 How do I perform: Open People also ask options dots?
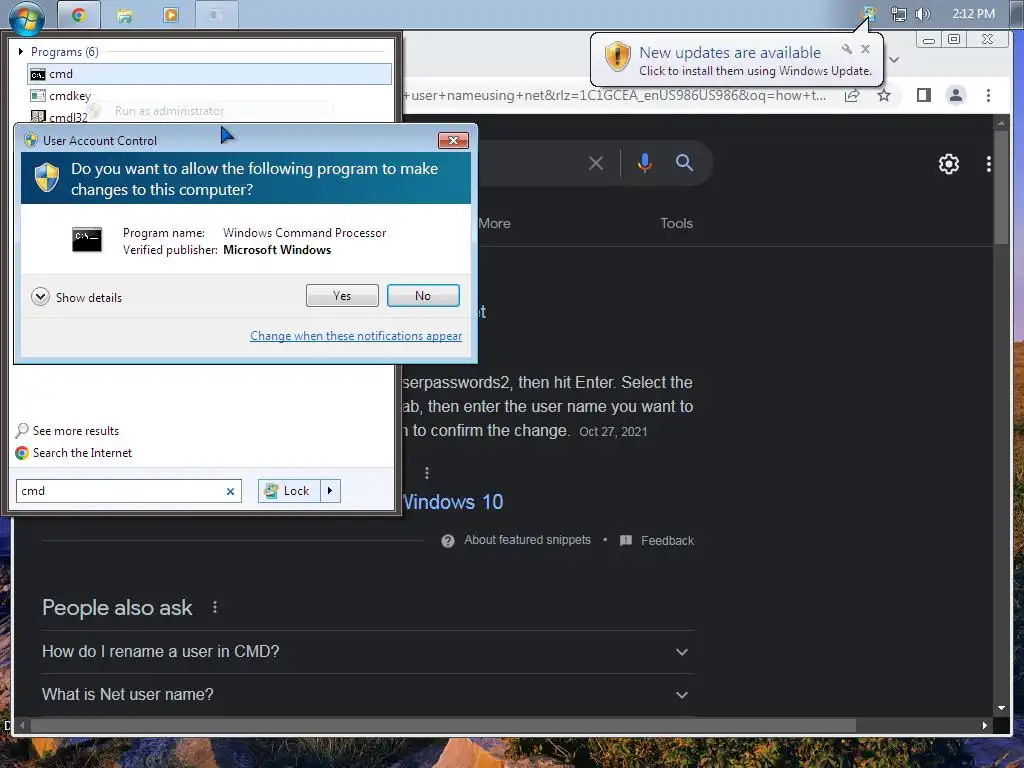pyautogui.click(x=215, y=607)
